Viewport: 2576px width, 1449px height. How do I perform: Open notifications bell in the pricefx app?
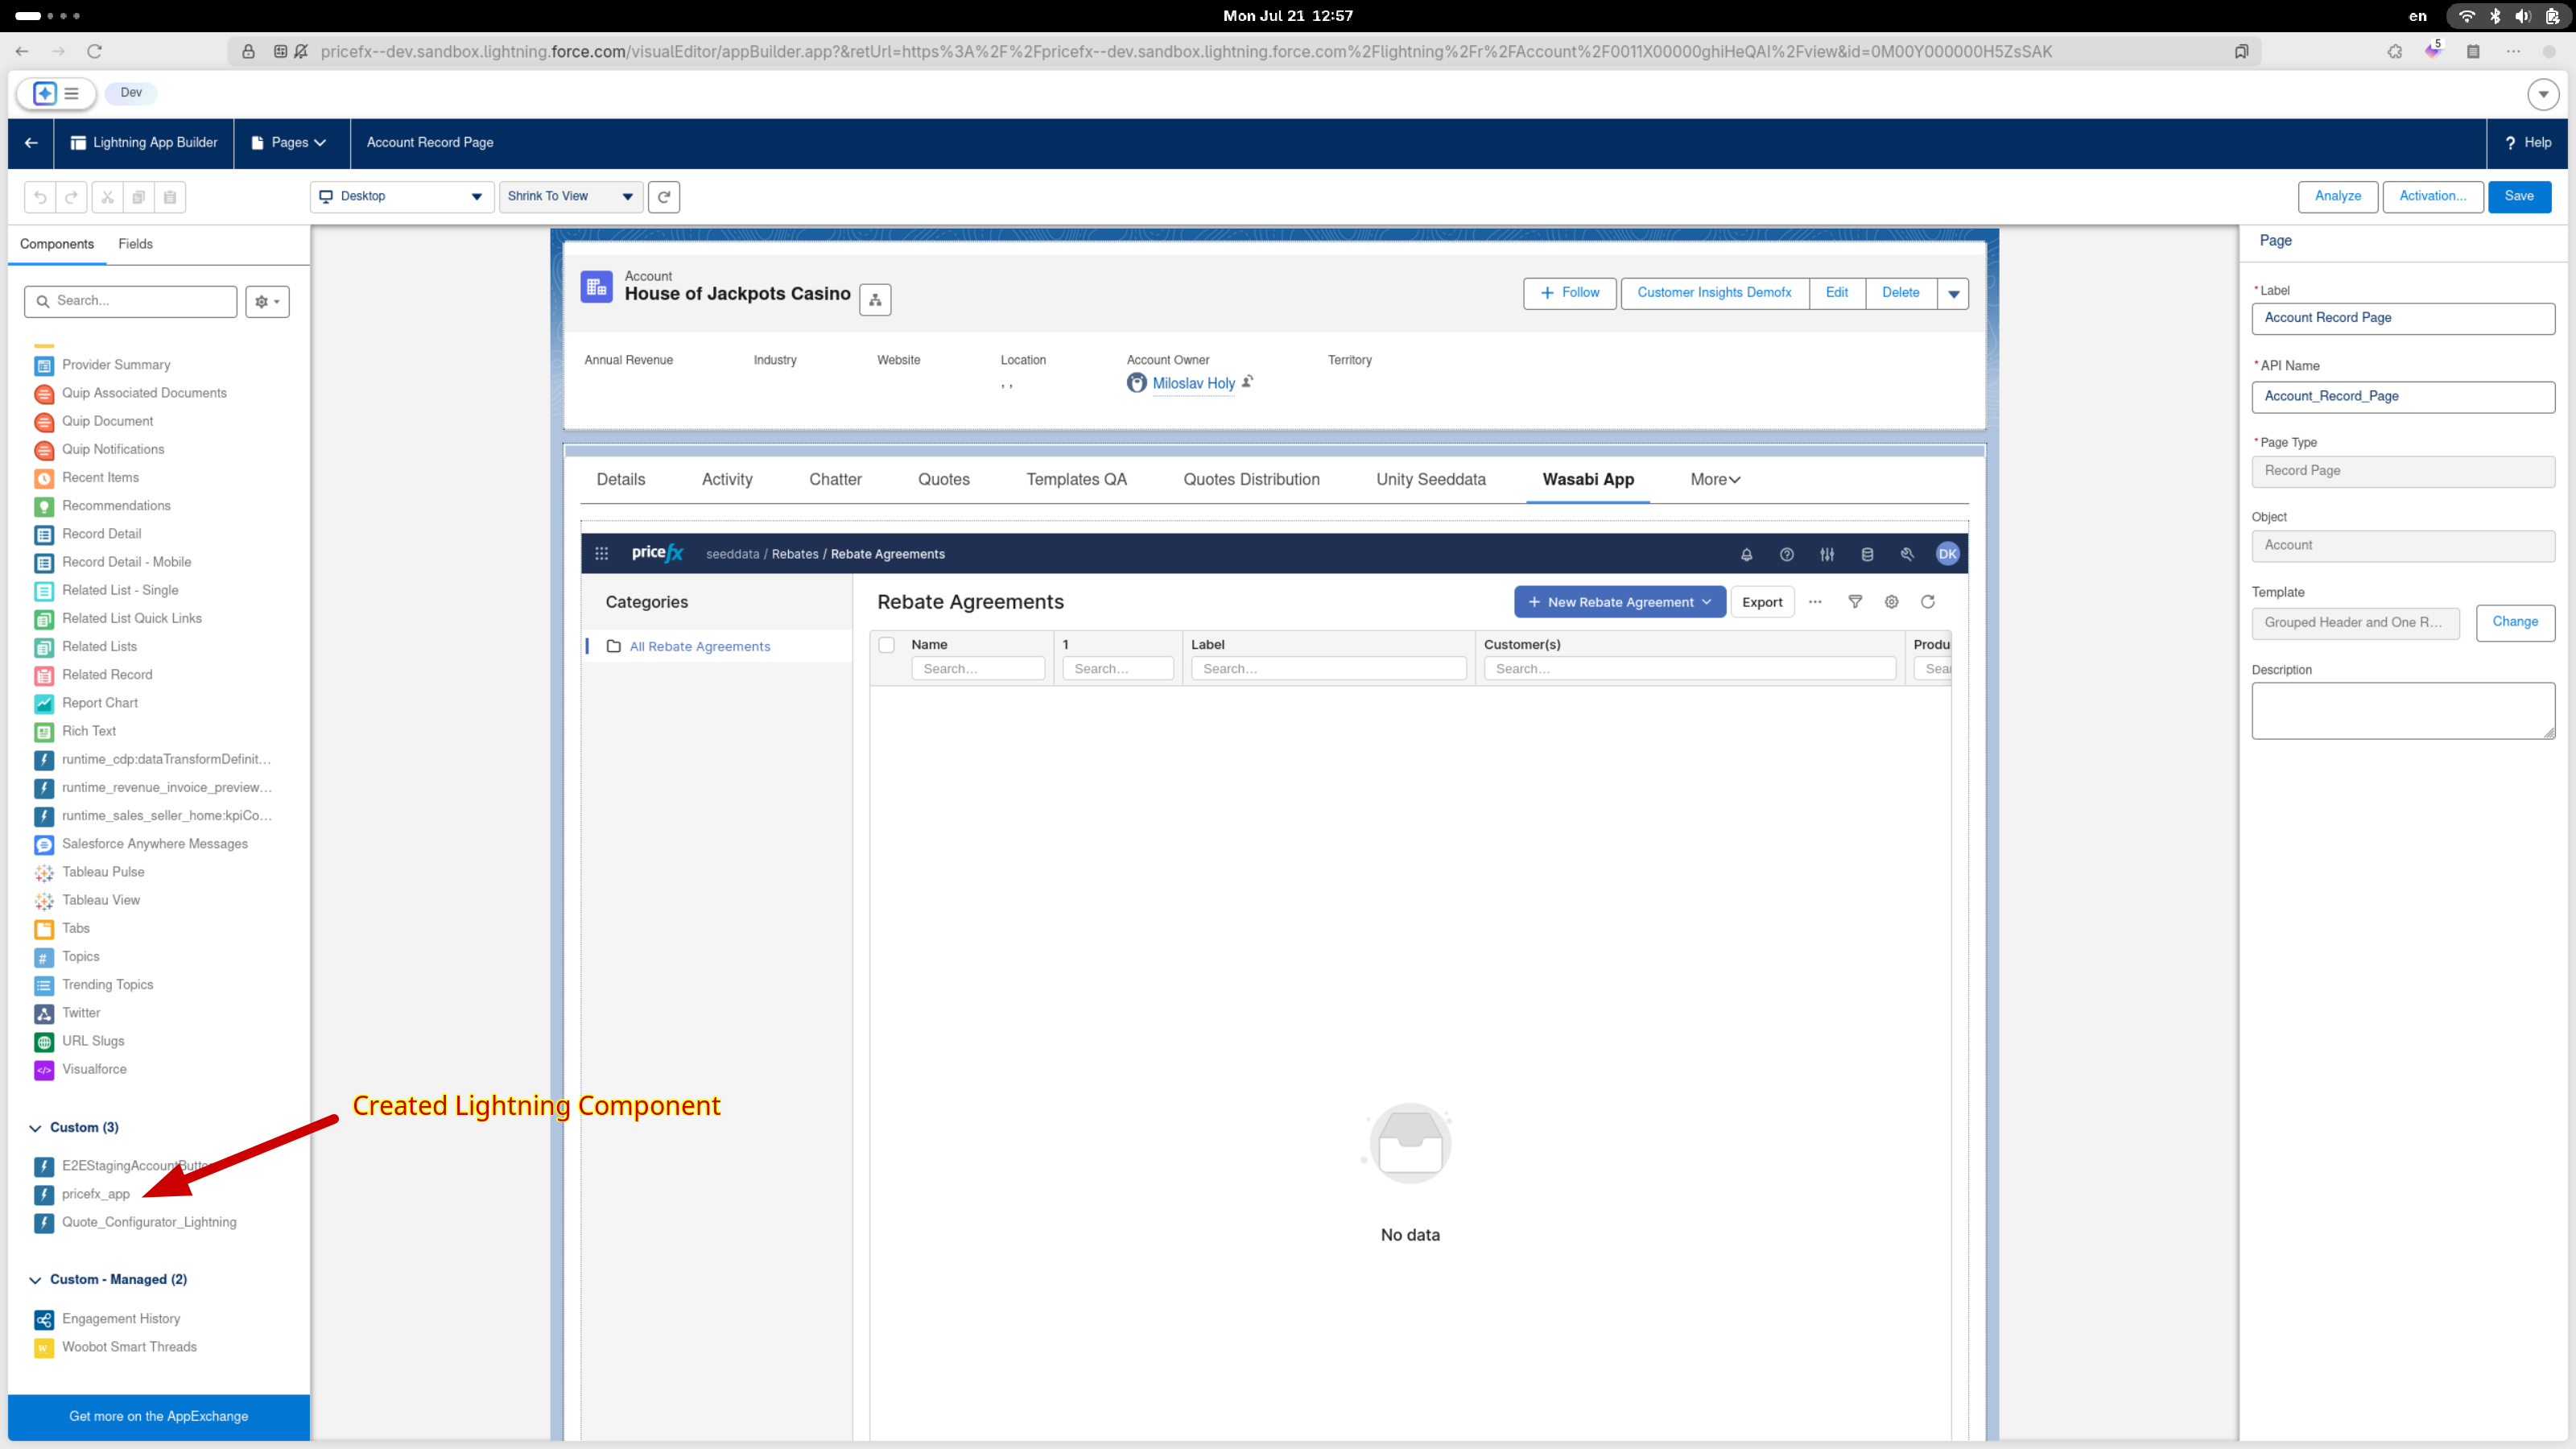pyautogui.click(x=1747, y=554)
